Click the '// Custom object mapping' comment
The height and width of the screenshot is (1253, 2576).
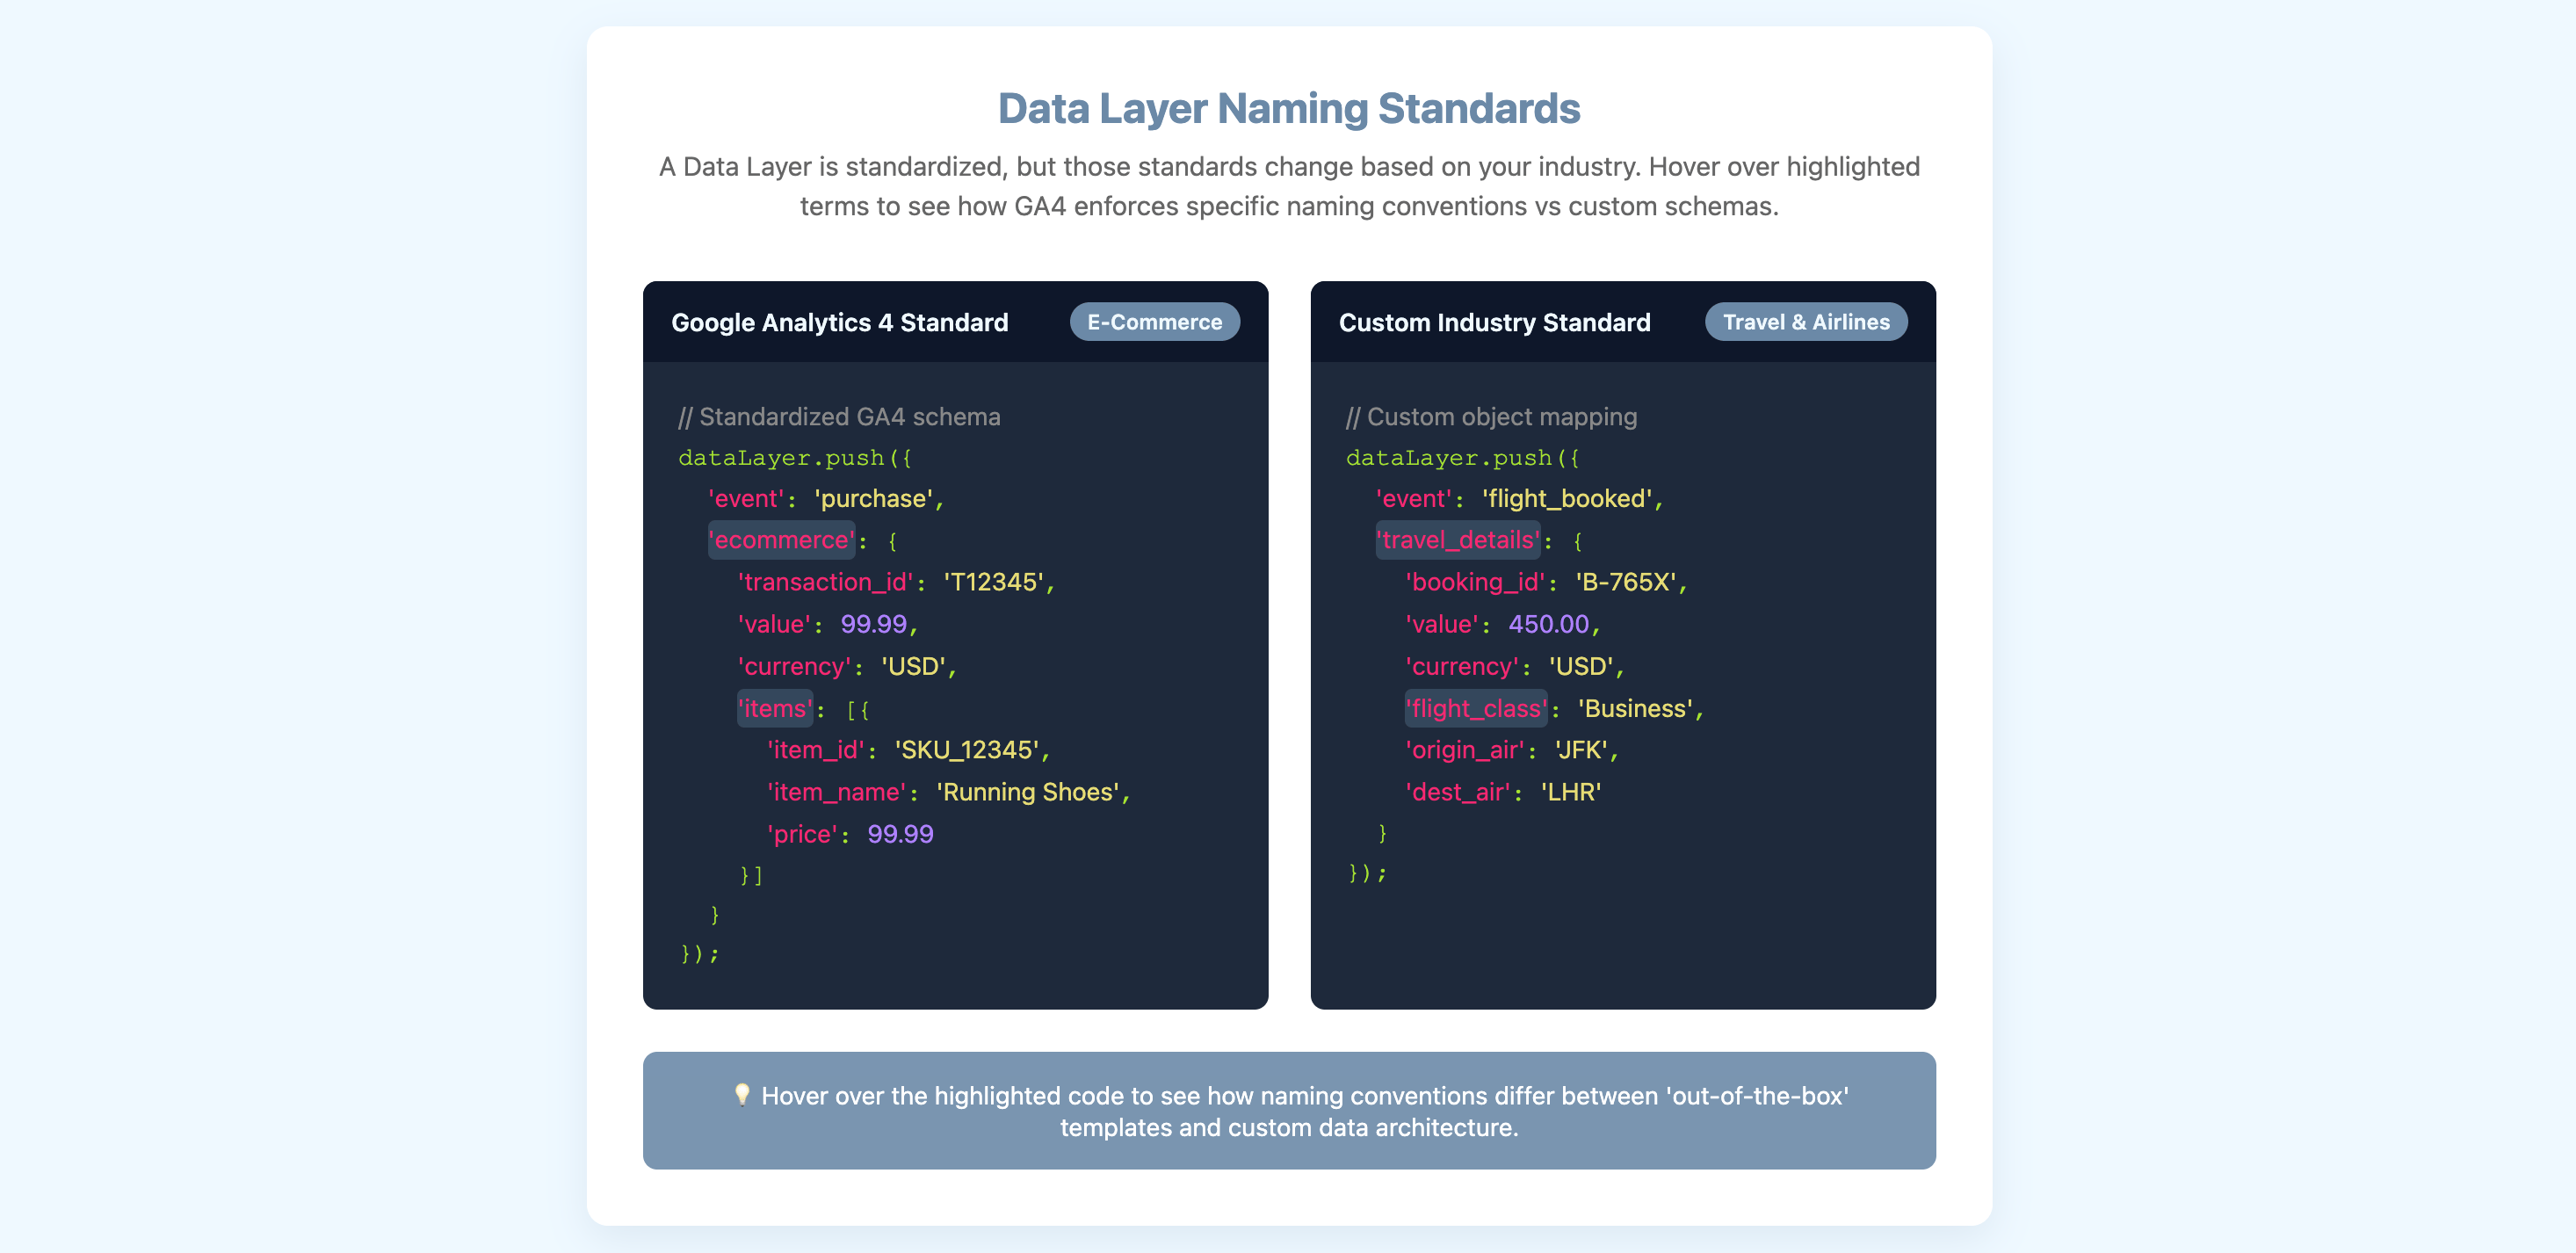[1491, 416]
